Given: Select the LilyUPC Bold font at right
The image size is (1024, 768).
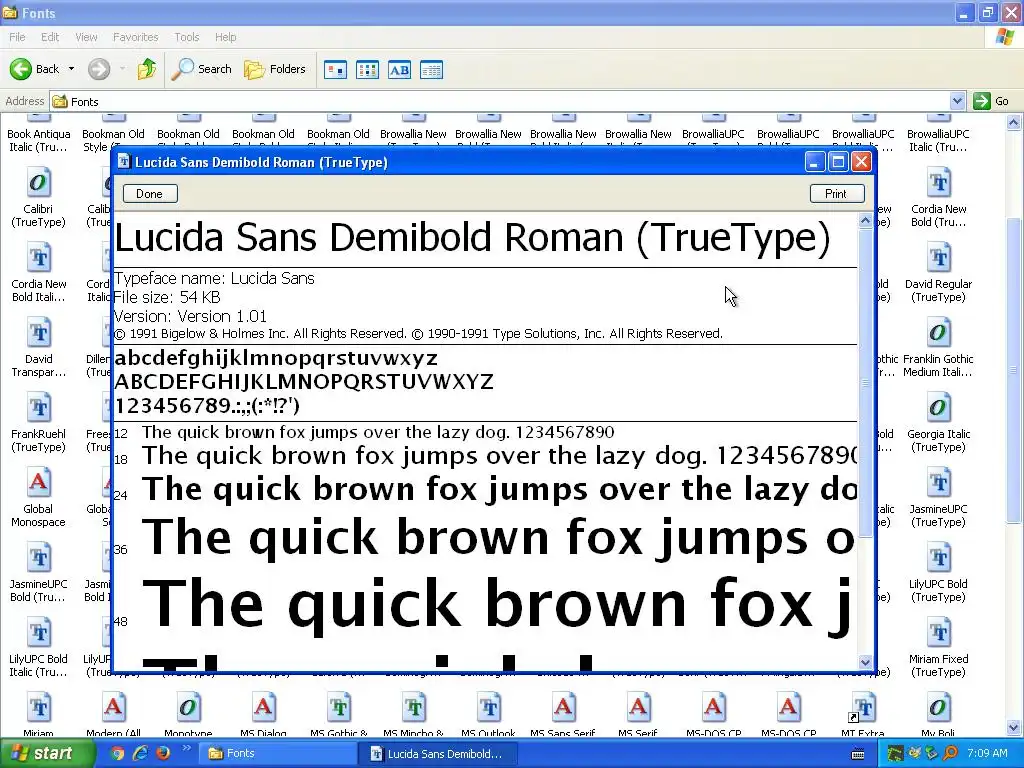Looking at the screenshot, I should pos(938,558).
